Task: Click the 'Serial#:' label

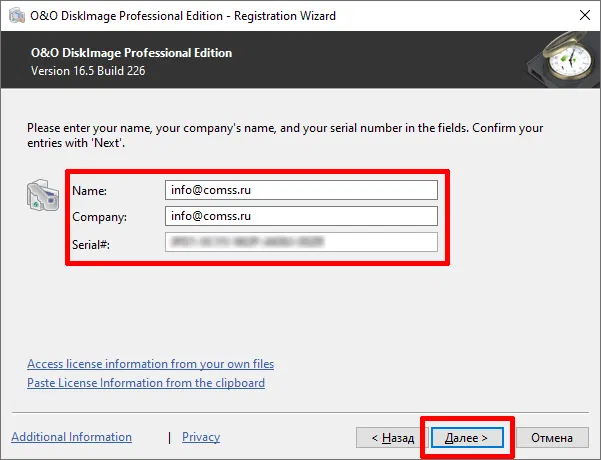Action: (x=94, y=242)
